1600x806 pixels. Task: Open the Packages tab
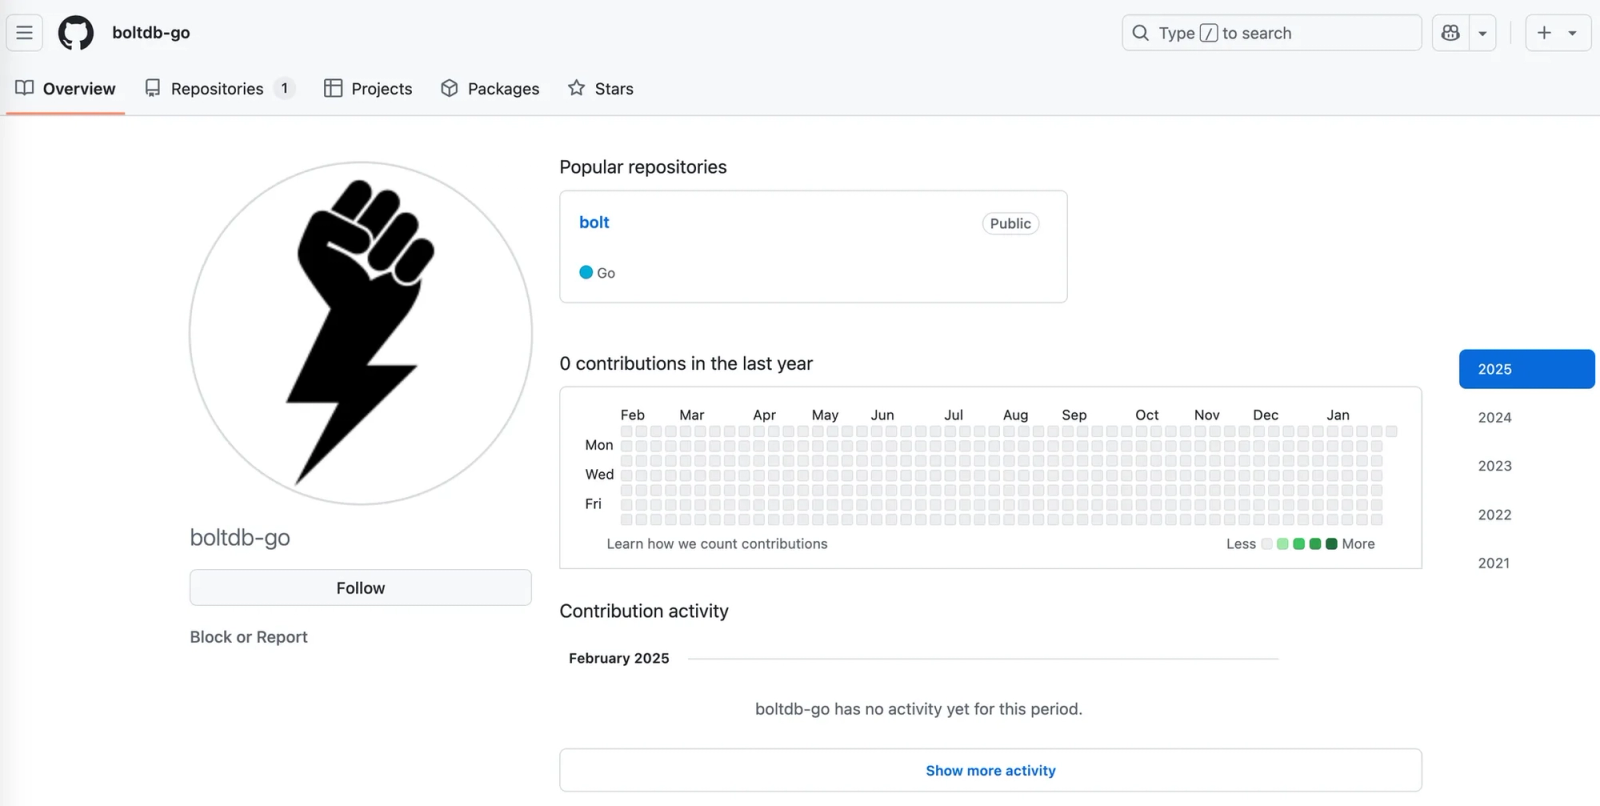click(490, 89)
